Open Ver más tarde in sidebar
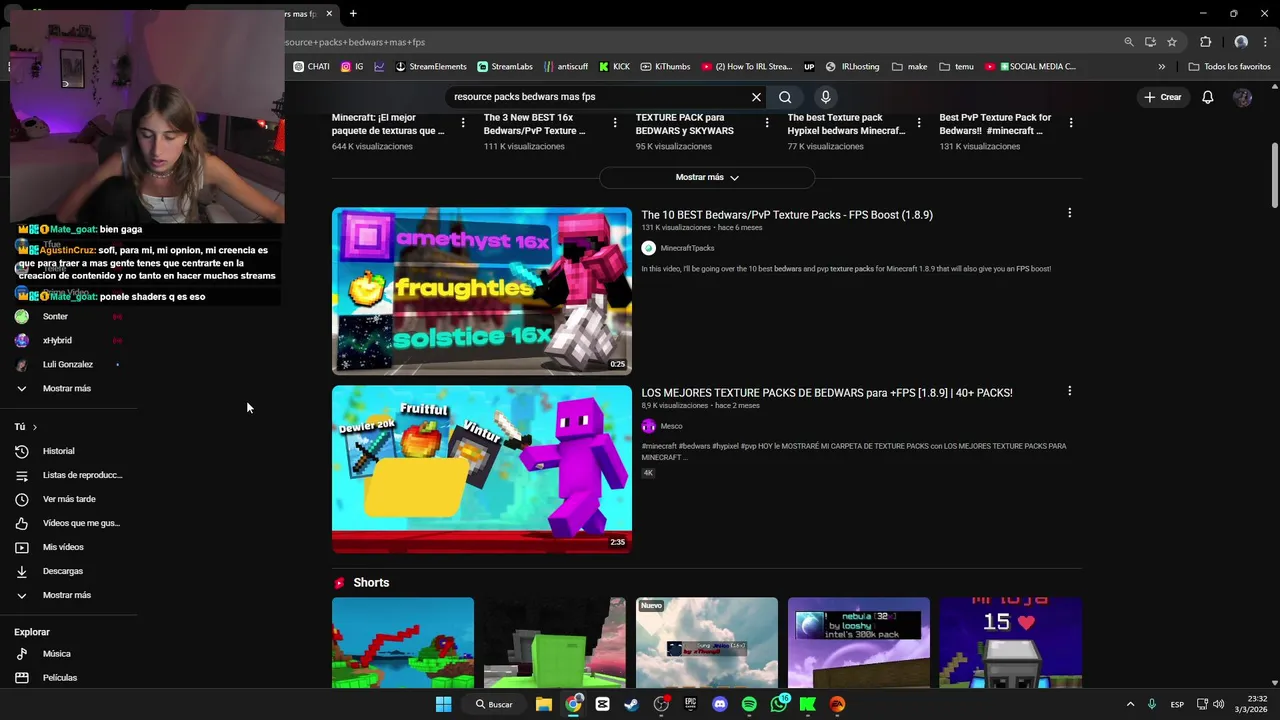Screen dimensions: 1280x720 [x=68, y=499]
